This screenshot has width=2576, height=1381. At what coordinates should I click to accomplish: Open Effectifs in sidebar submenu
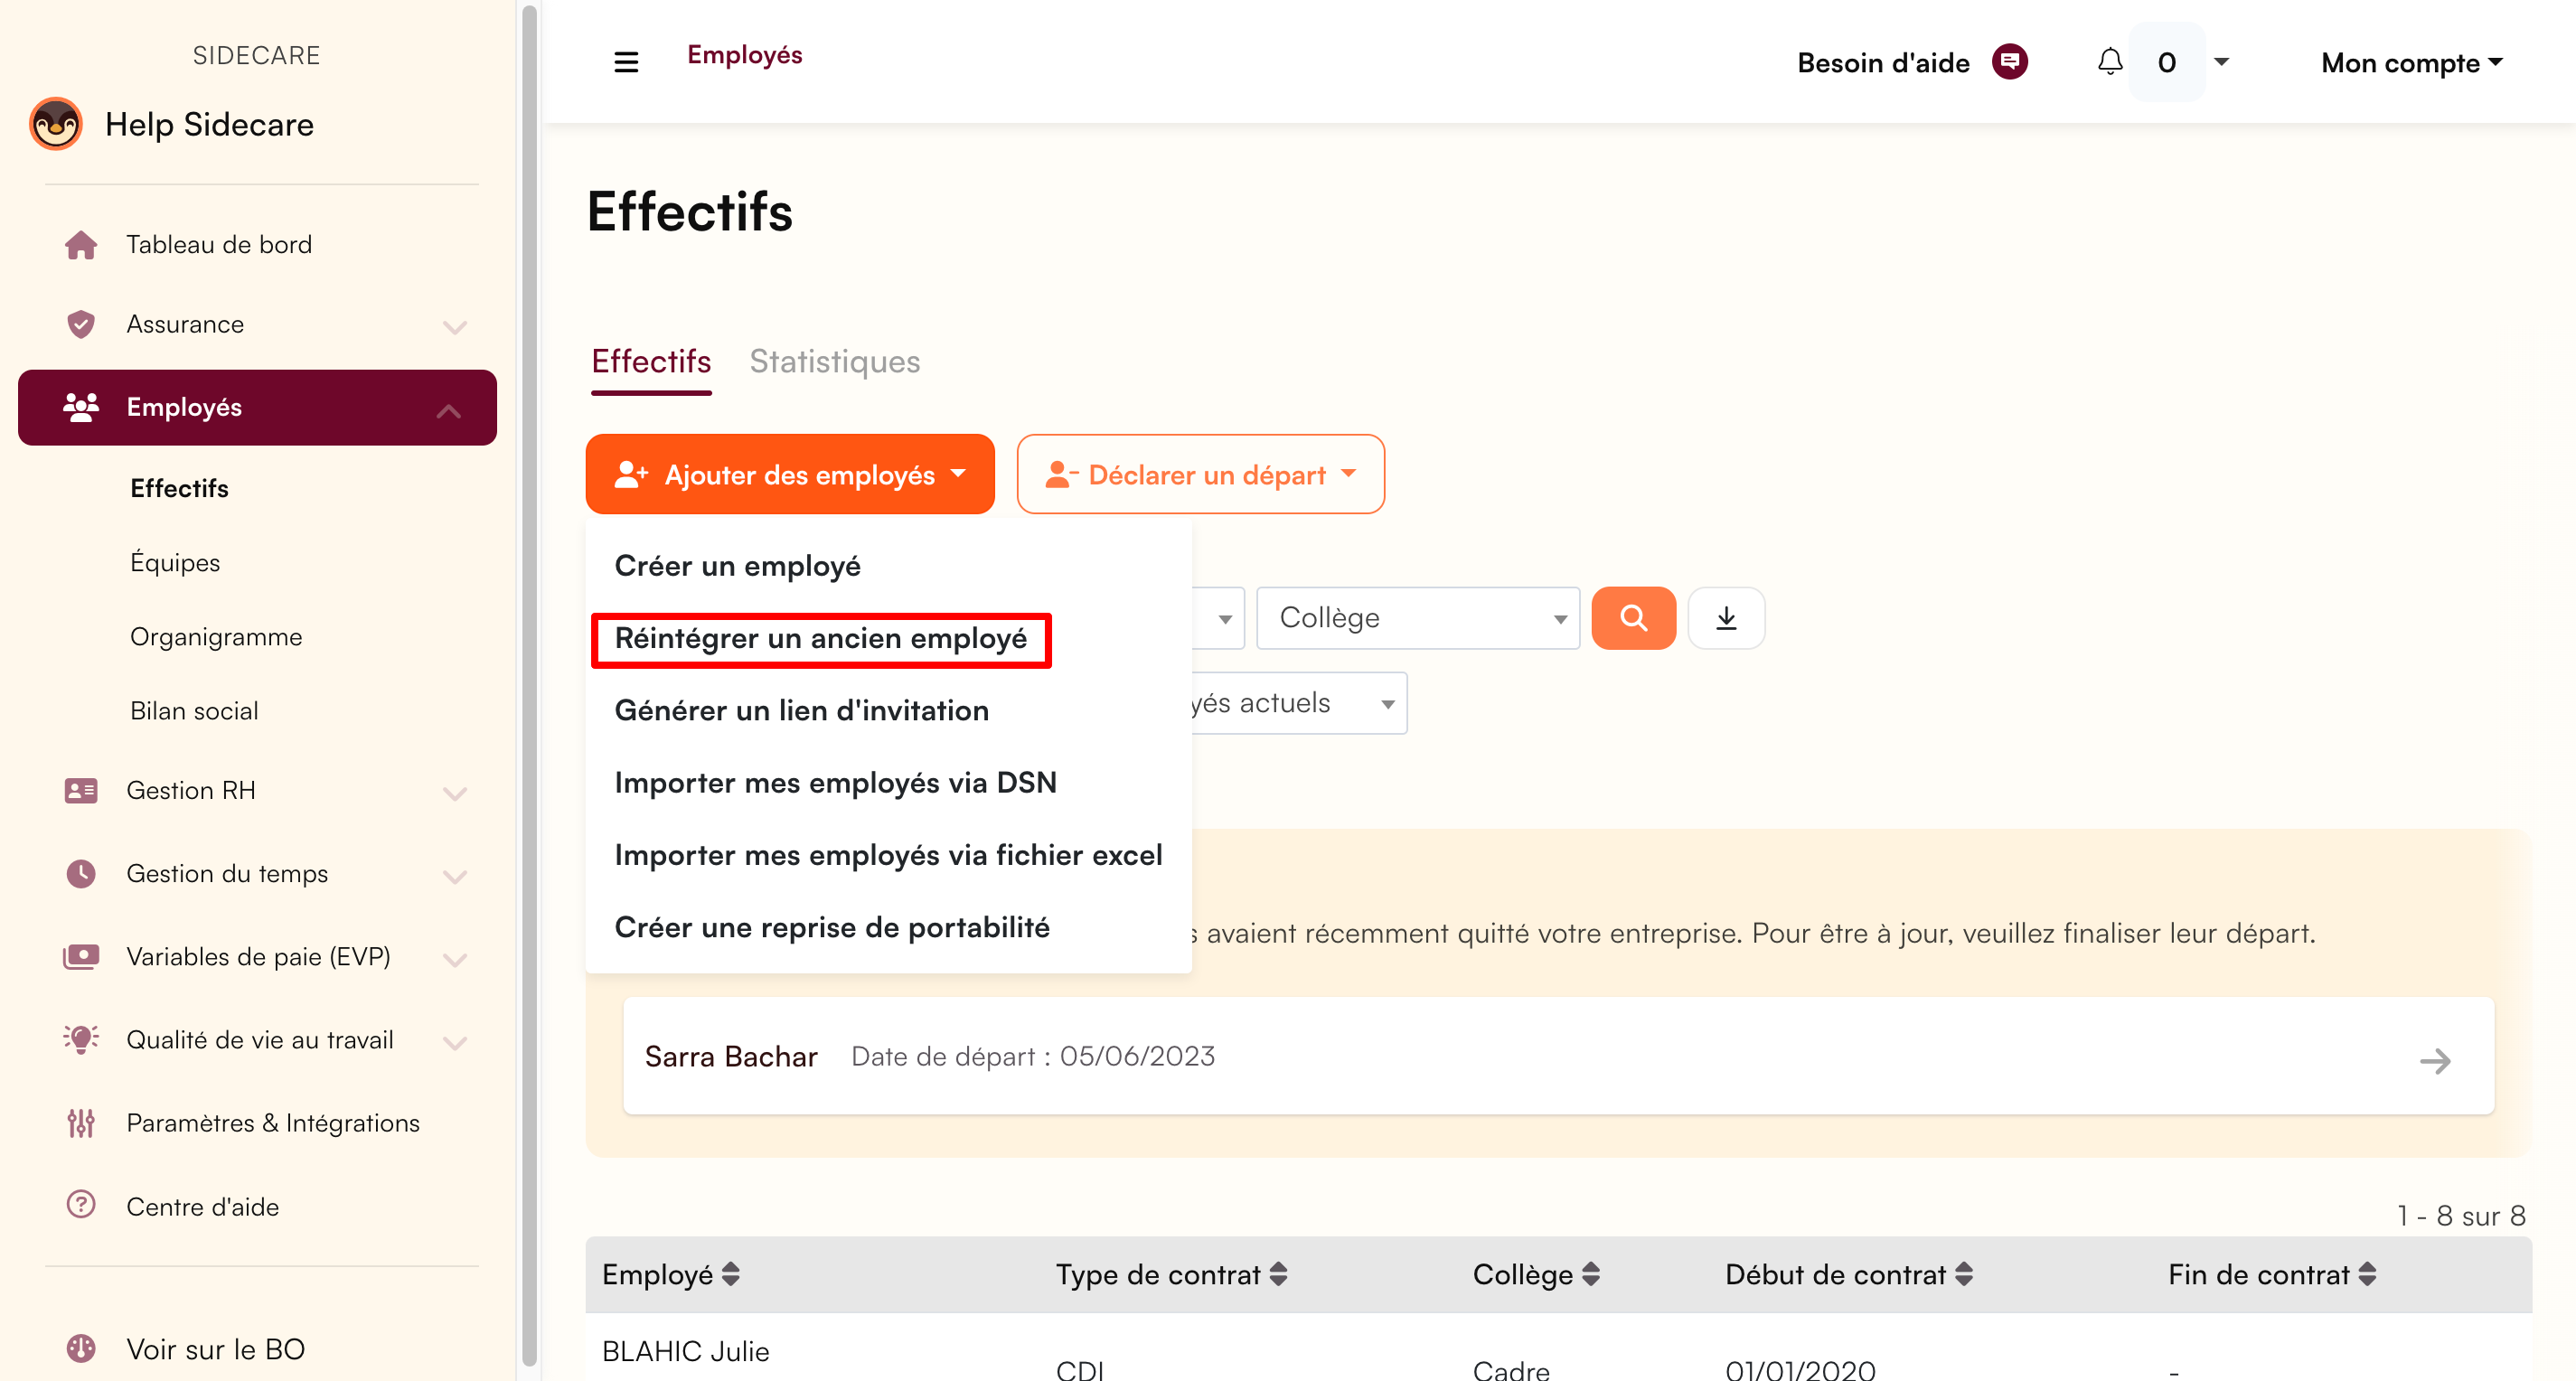(180, 488)
